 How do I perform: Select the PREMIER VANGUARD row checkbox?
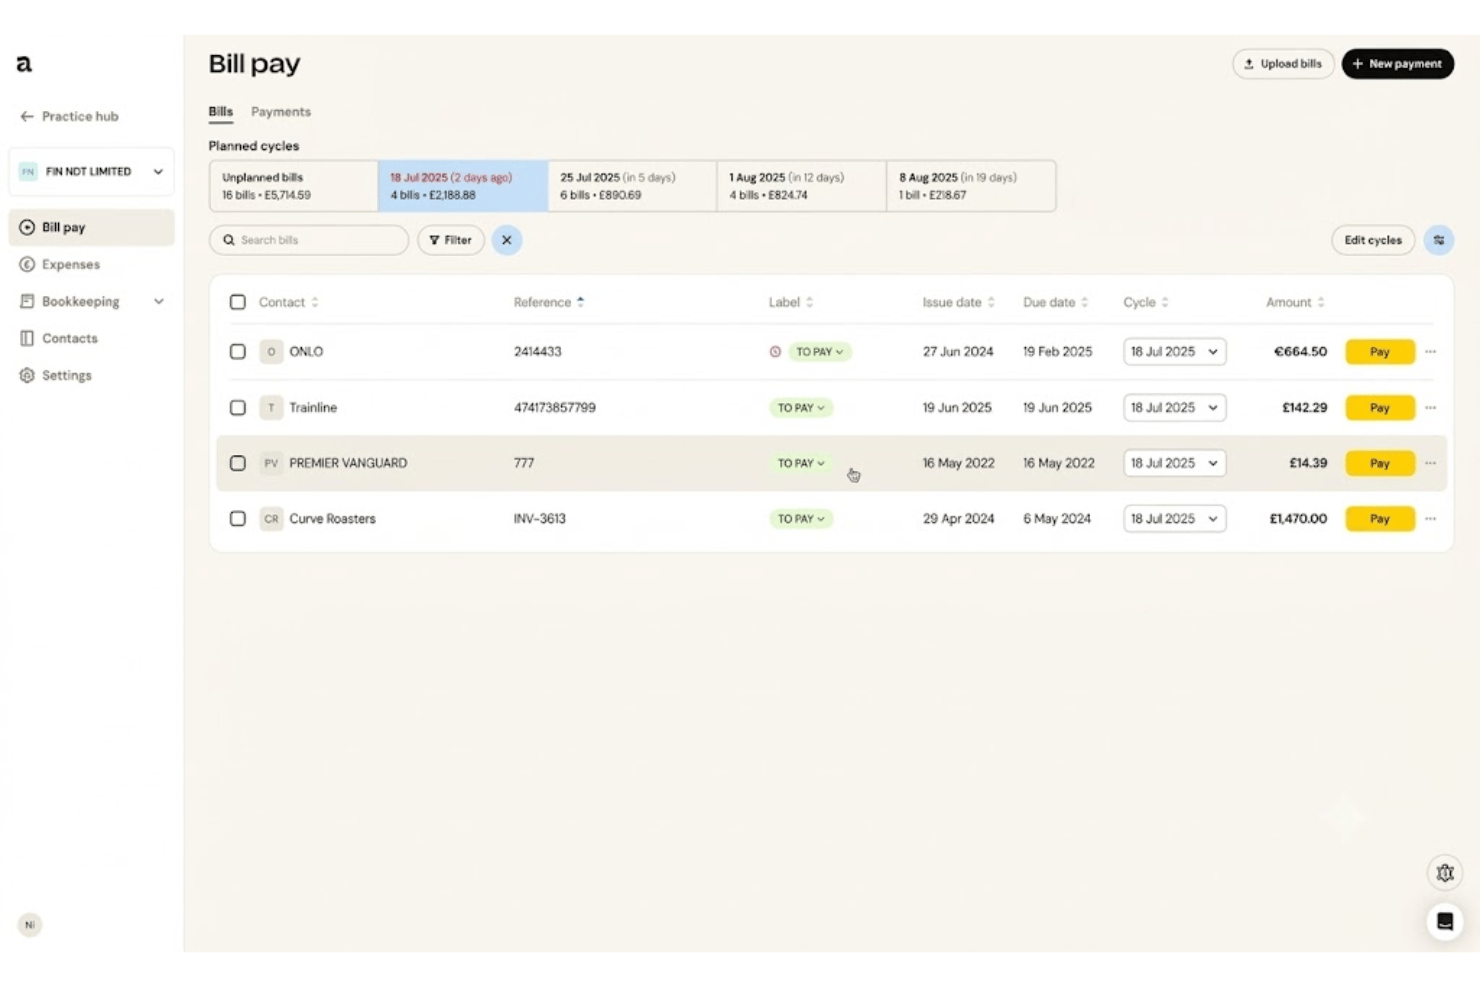(x=238, y=463)
